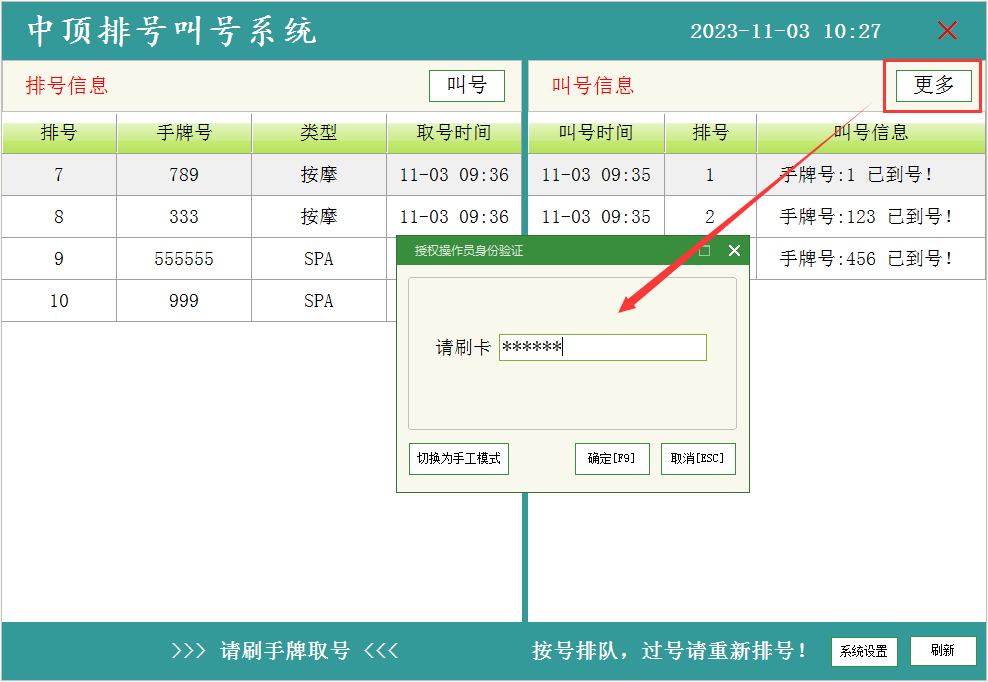988x682 pixels.
Task: Close the 中顶排号叫号系统 main window
Action: click(947, 30)
